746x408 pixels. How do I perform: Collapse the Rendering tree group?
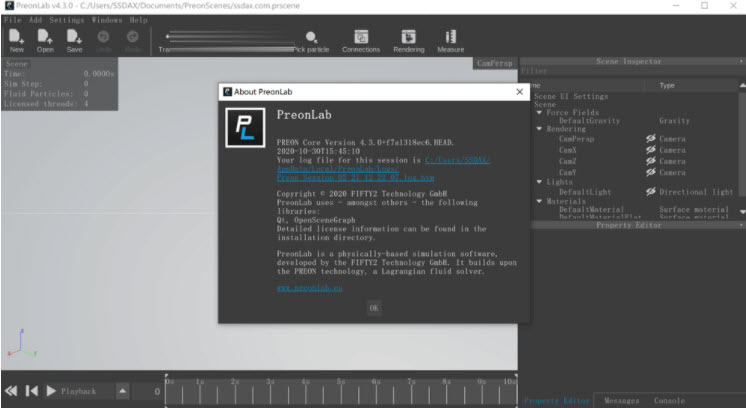click(540, 128)
